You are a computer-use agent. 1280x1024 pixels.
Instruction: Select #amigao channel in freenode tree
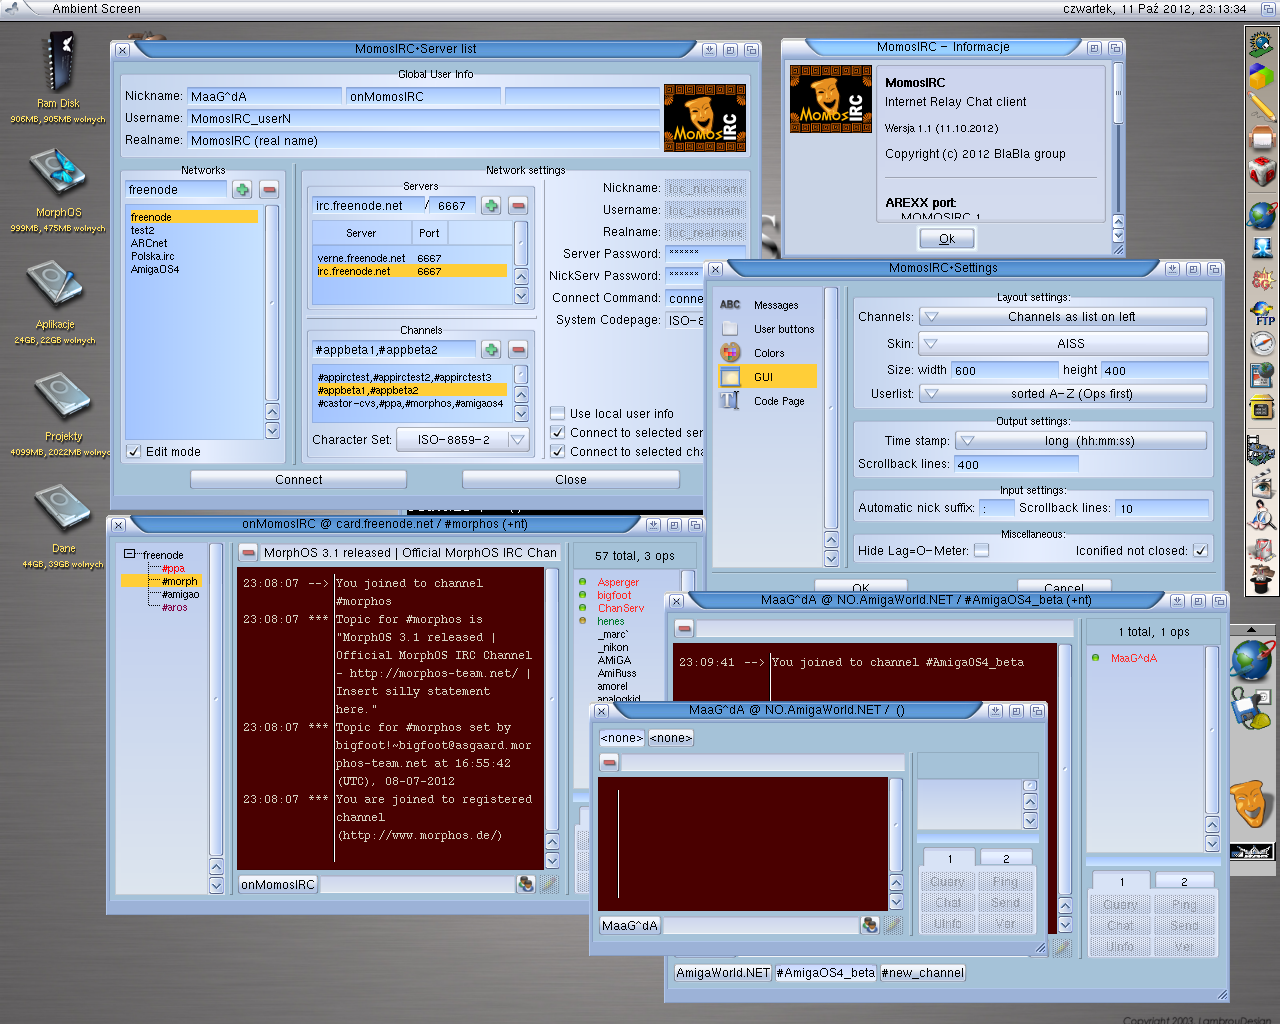click(180, 594)
